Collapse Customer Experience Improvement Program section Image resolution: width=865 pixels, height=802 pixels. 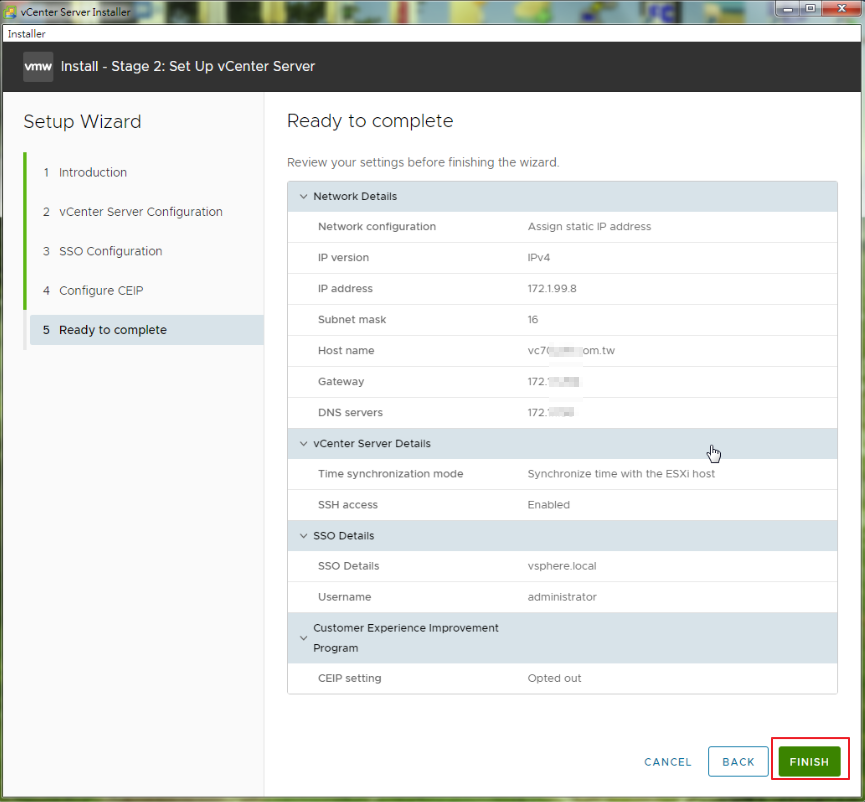(303, 638)
